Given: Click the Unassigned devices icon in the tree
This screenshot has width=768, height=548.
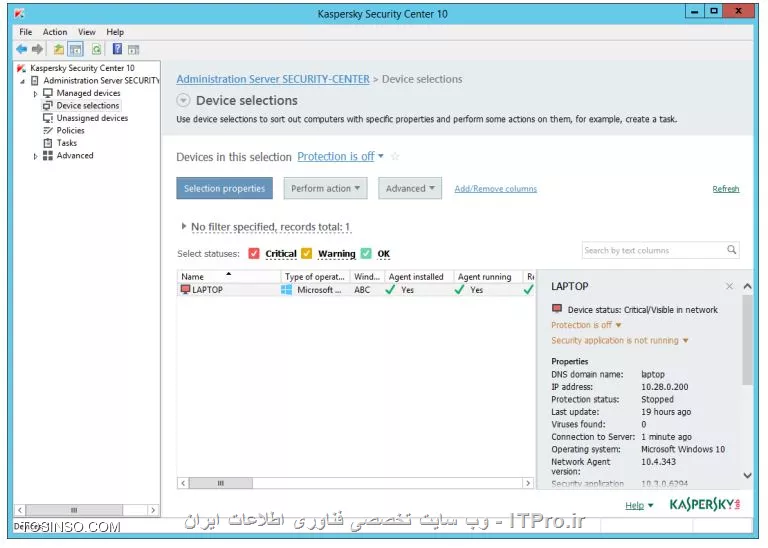Looking at the screenshot, I should (48, 118).
